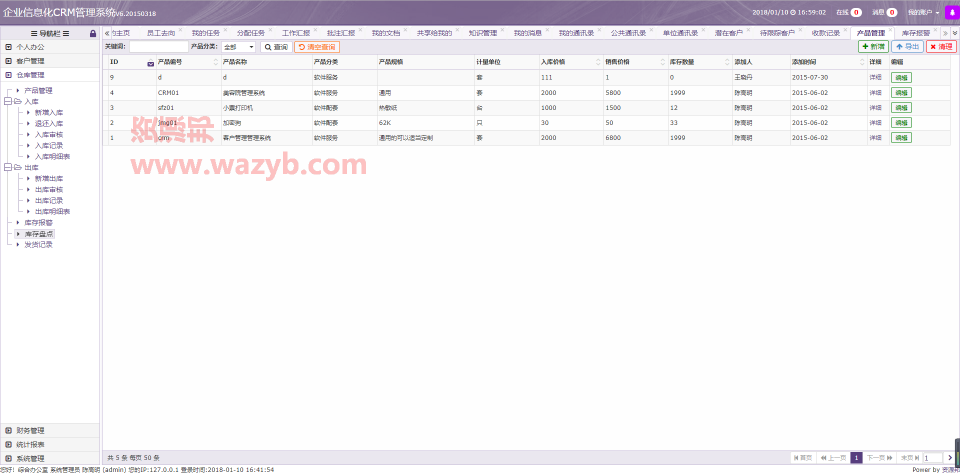Click the 下一页 pager button
The height and width of the screenshot is (475, 960).
coord(880,458)
